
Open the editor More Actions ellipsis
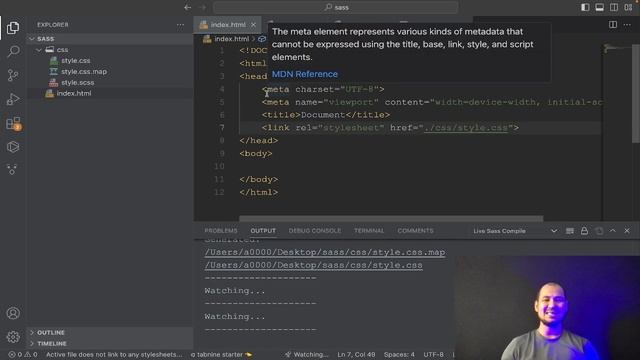click(627, 24)
